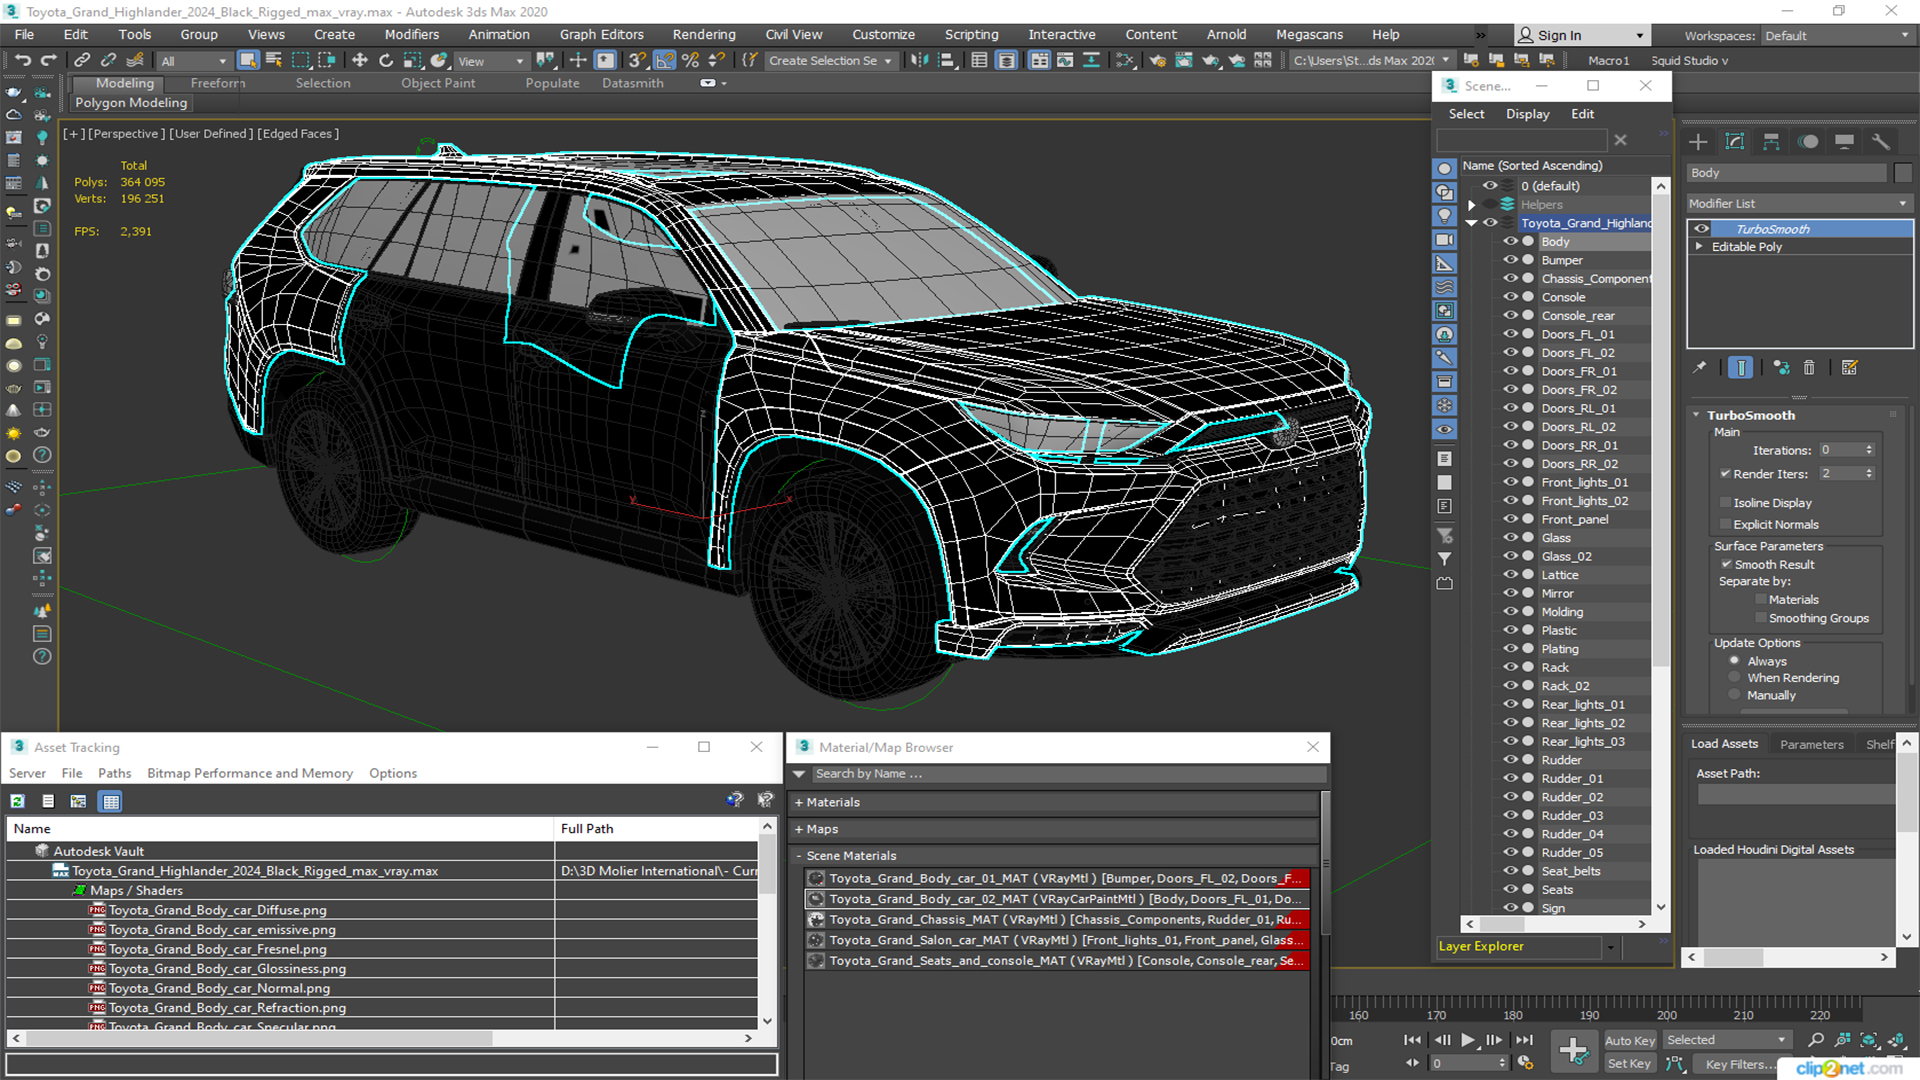Toggle TurboSmooth modifier eye icon
The width and height of the screenshot is (1920, 1080).
coord(1701,229)
